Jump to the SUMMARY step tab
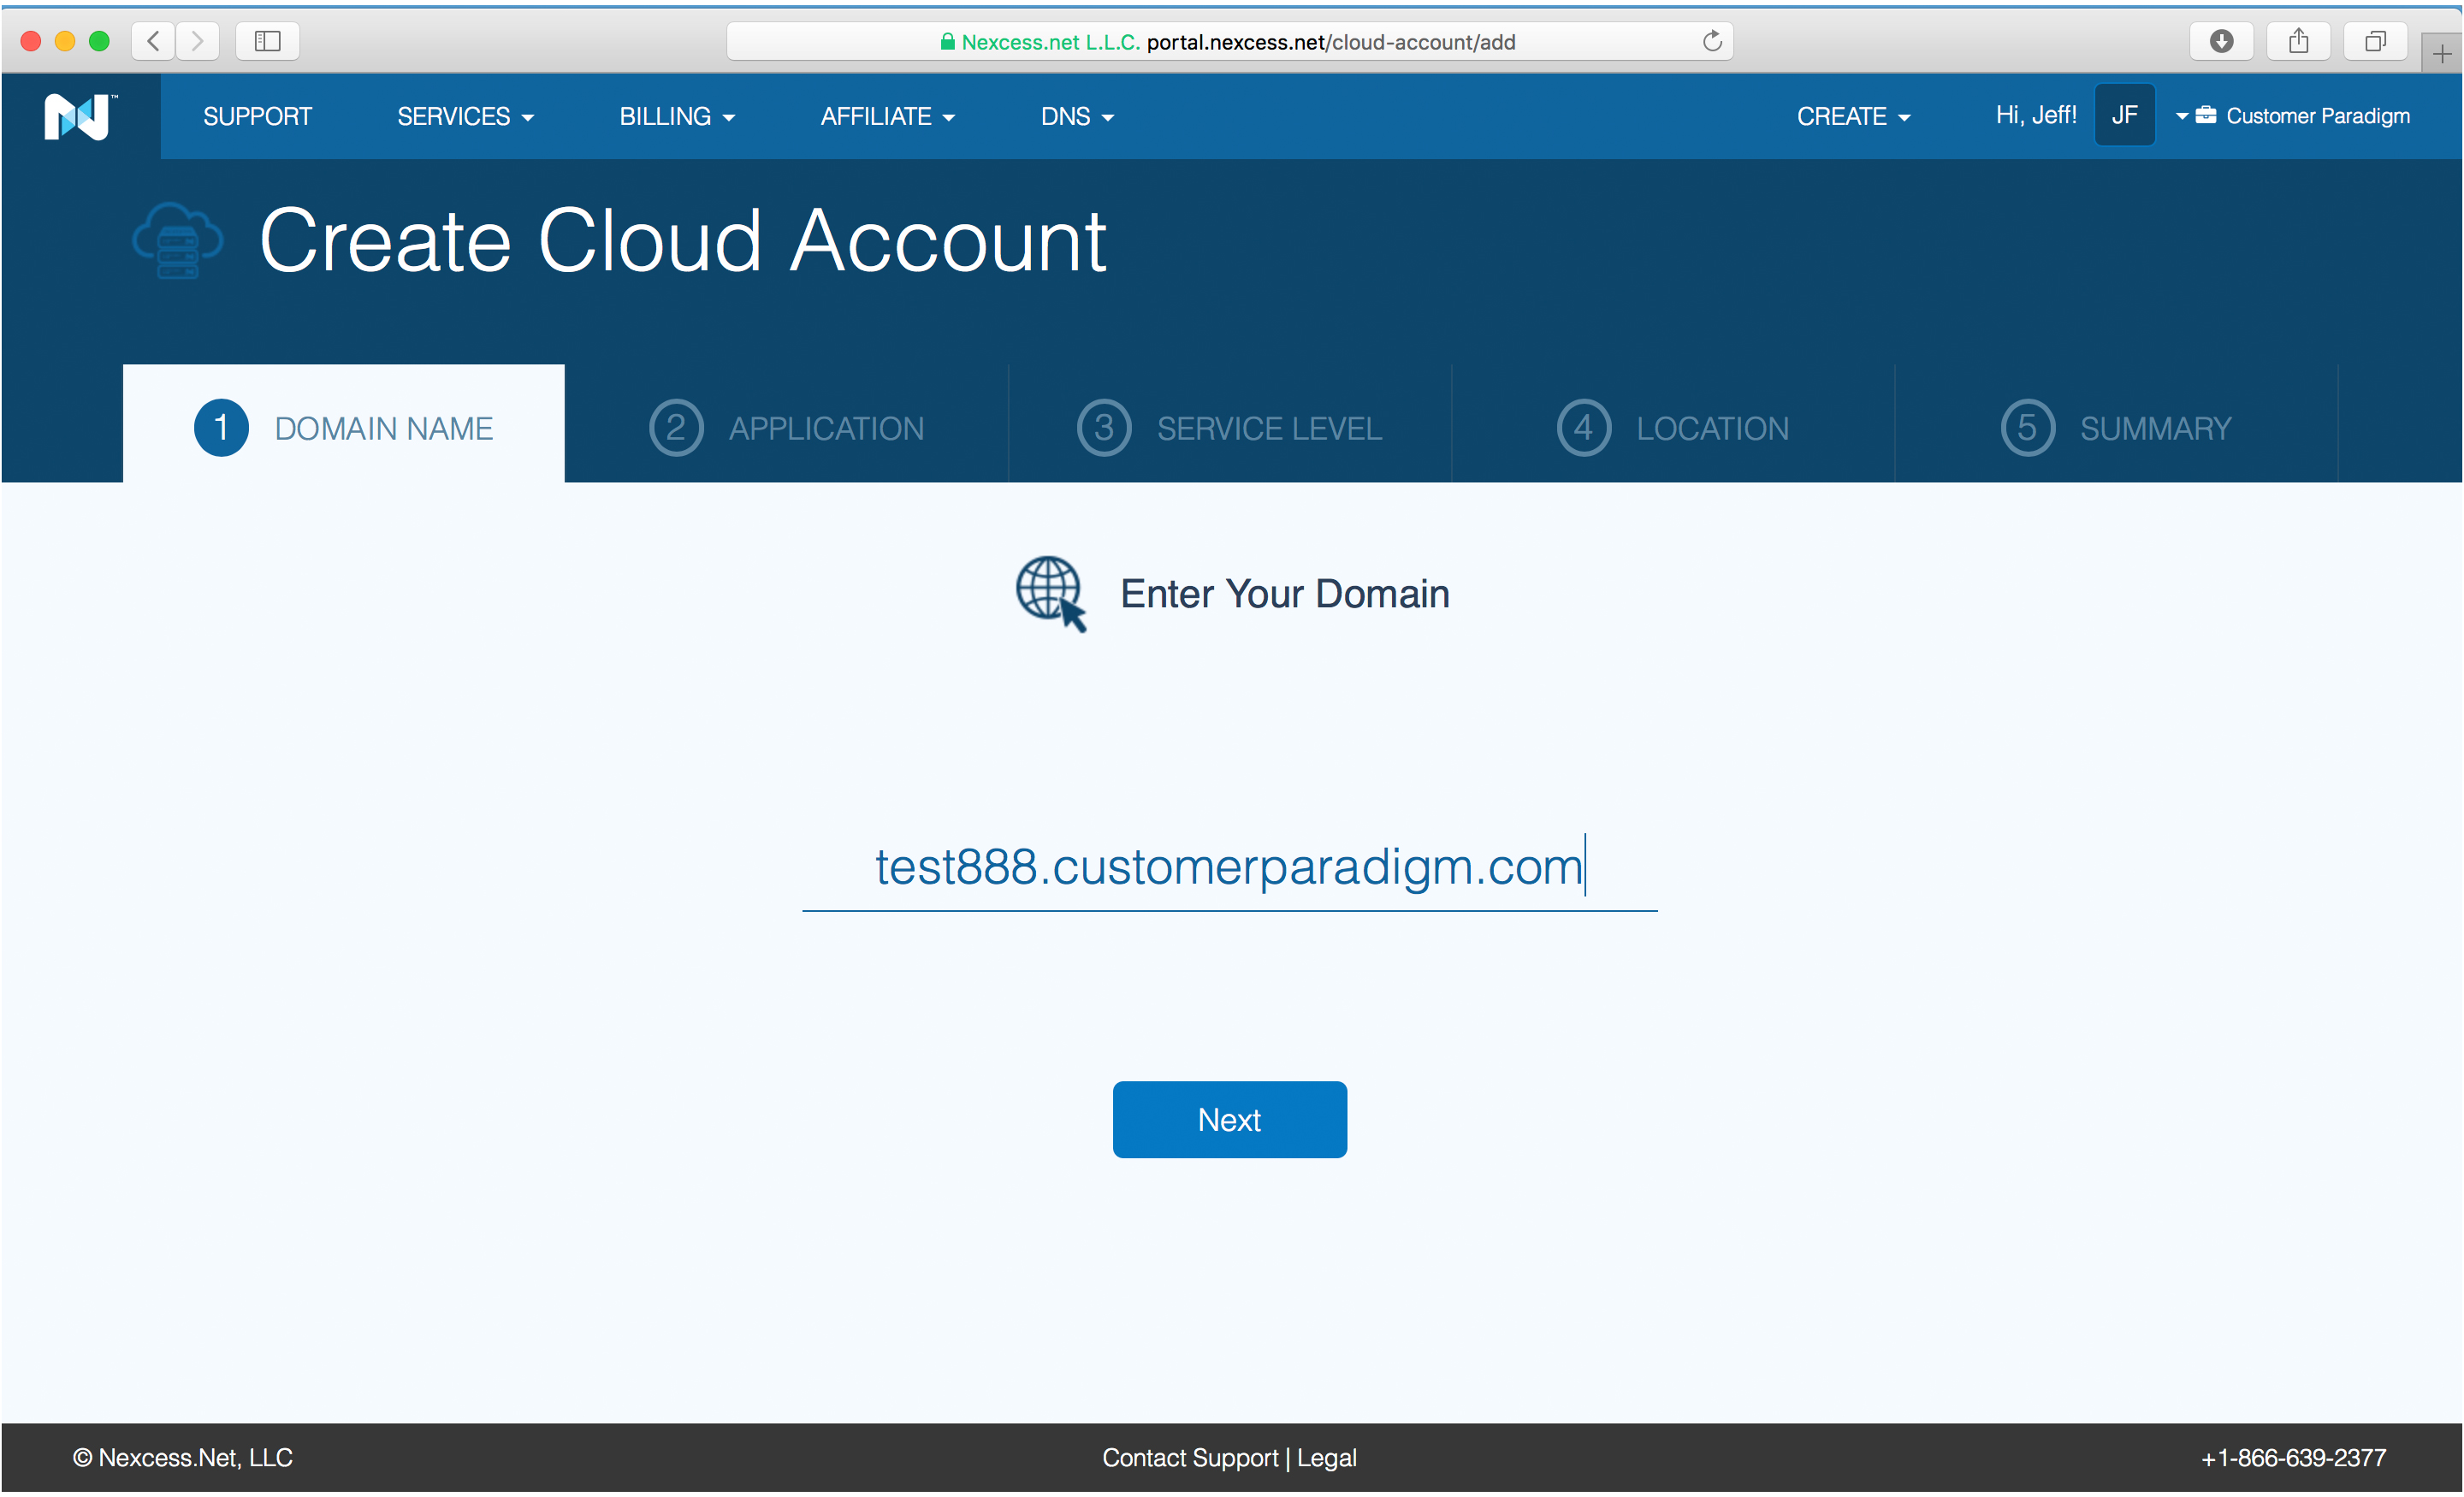 pyautogui.click(x=2116, y=424)
